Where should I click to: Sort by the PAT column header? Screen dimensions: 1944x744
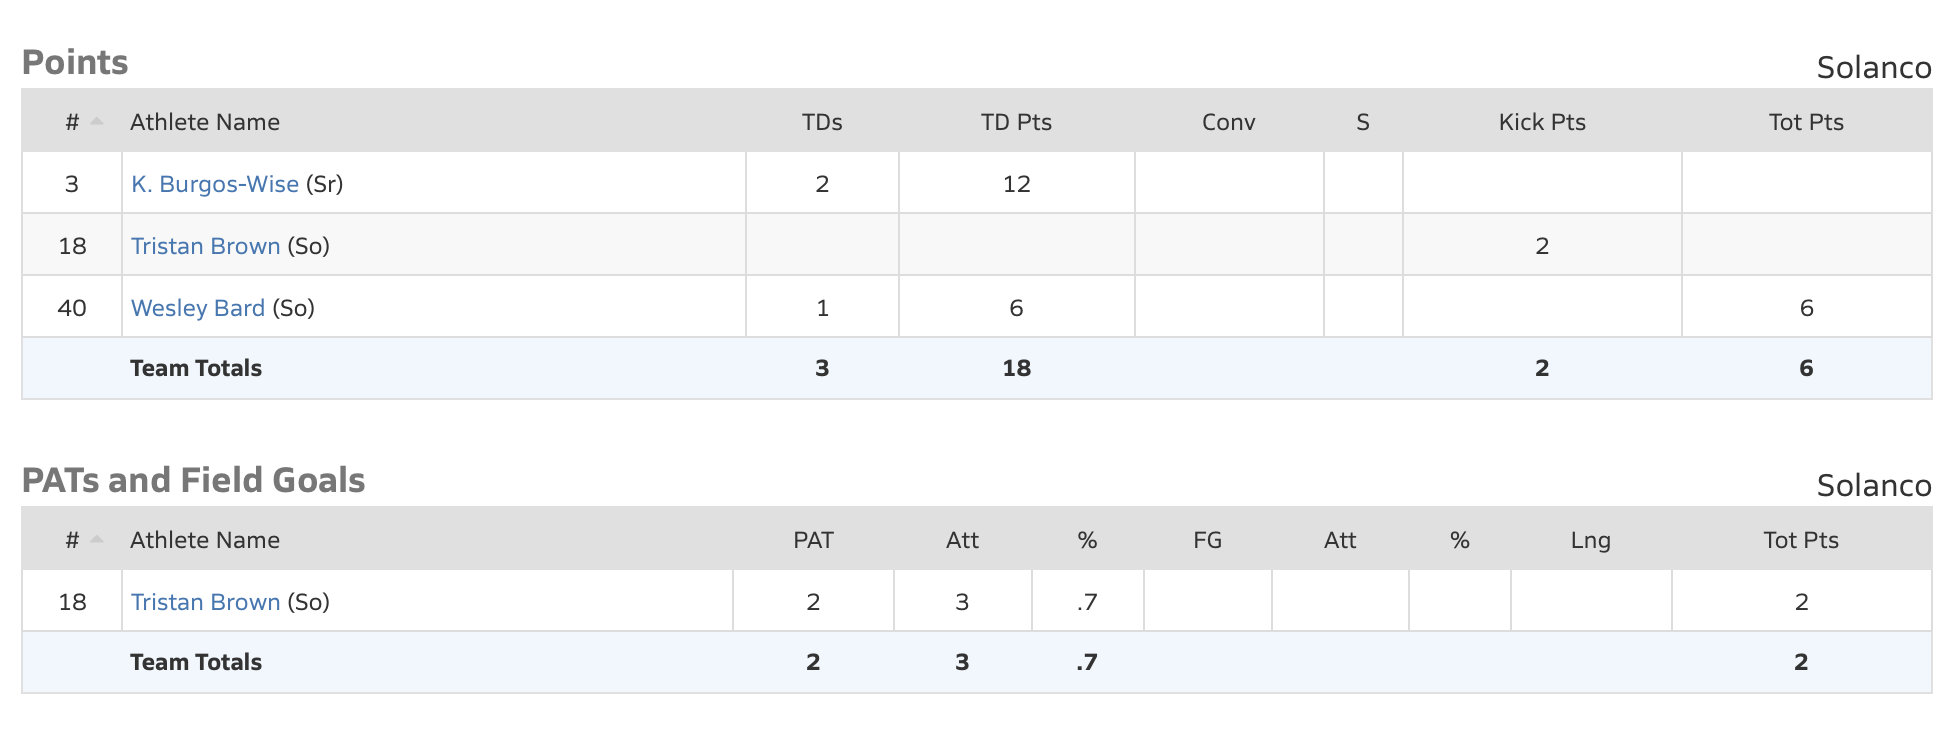point(813,540)
